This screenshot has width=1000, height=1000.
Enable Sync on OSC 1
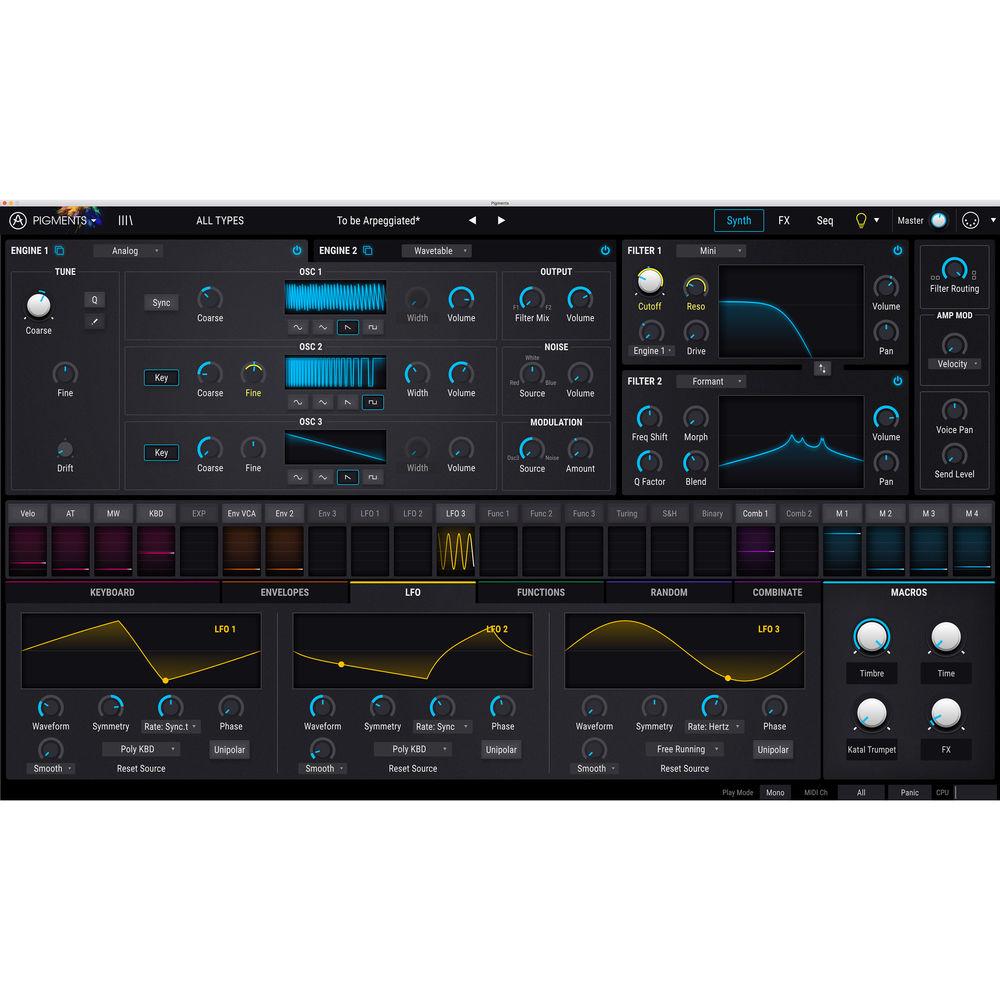[161, 302]
